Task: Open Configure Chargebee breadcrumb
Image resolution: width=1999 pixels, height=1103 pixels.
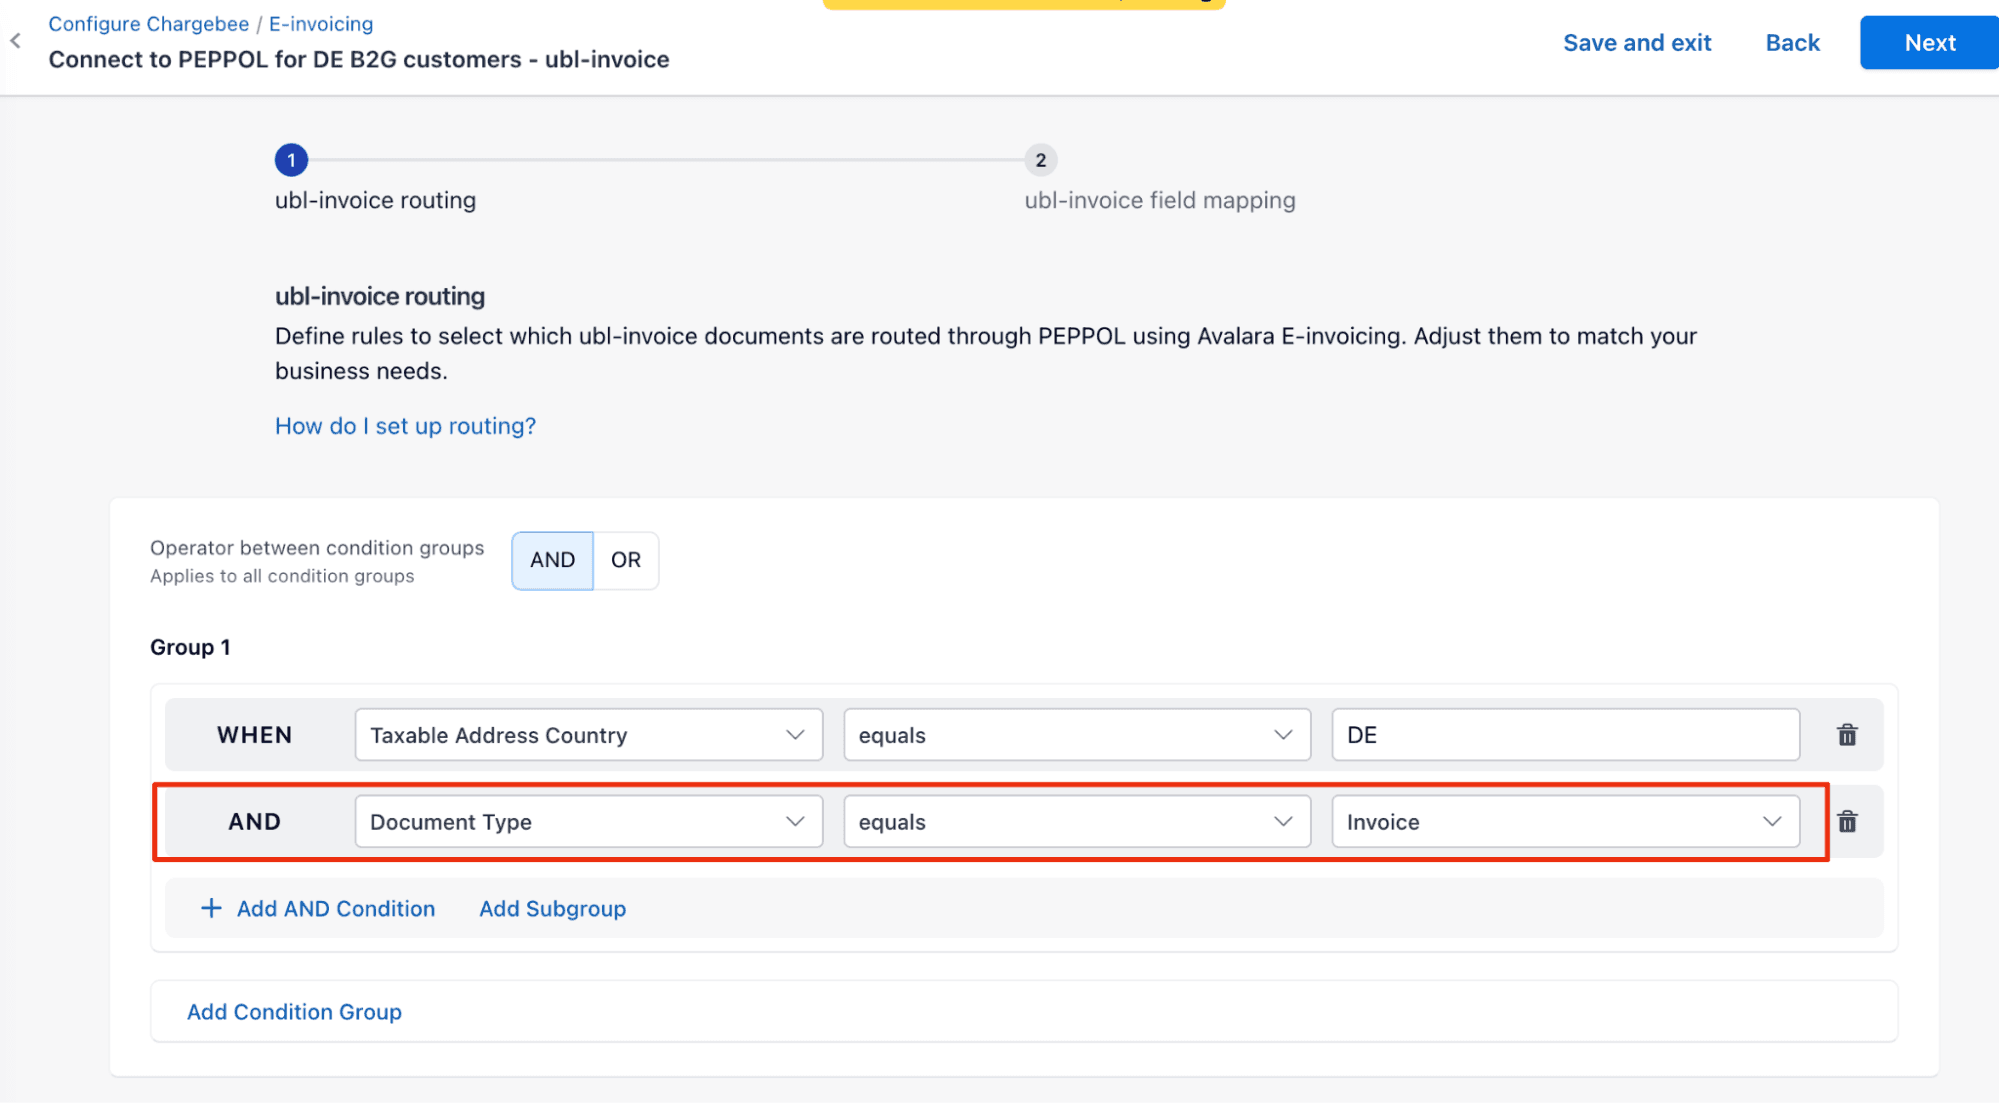Action: point(148,24)
